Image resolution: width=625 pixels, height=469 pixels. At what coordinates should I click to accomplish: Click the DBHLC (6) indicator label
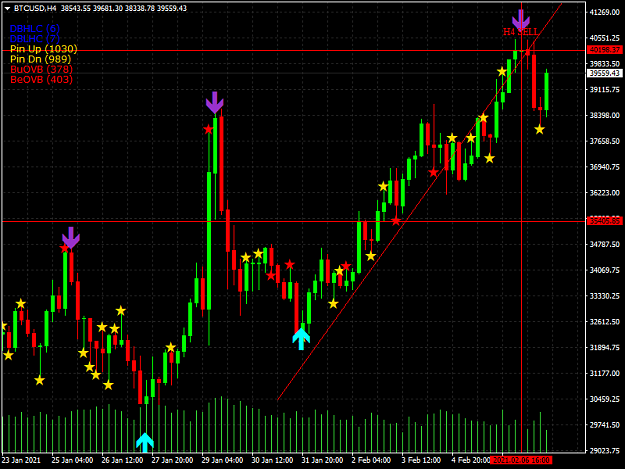[x=35, y=29]
